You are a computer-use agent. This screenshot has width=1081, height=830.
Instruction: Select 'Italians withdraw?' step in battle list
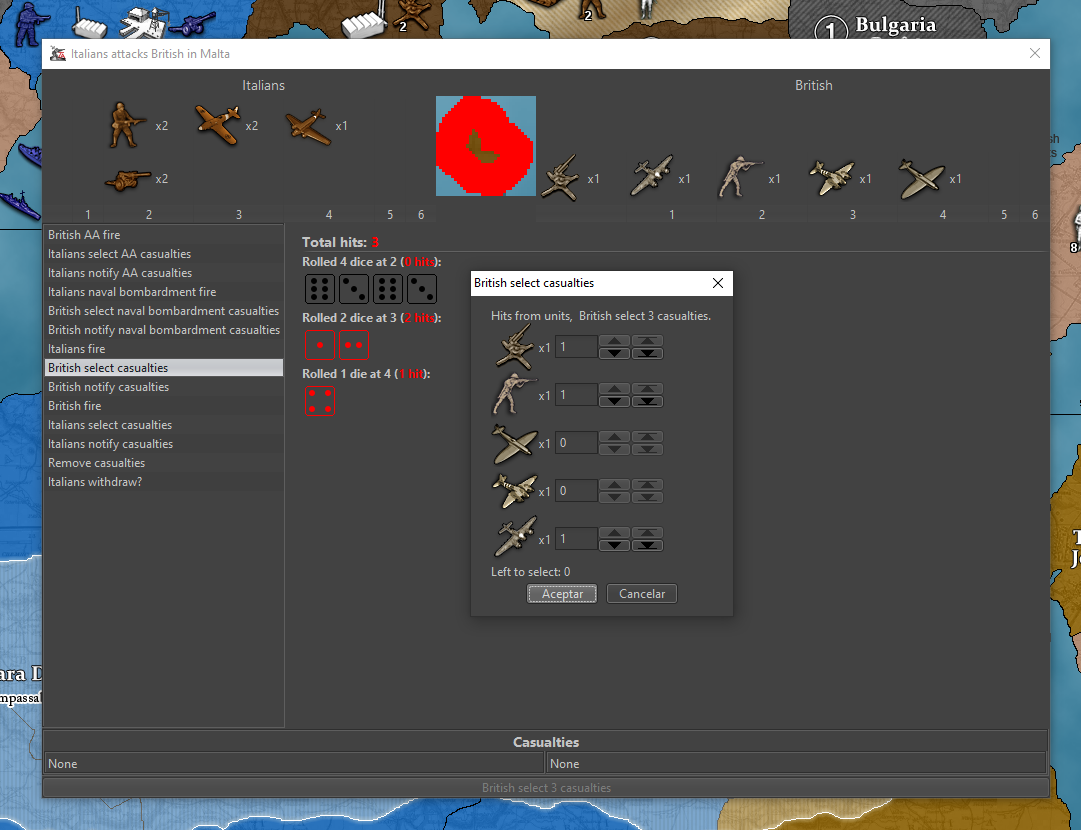95,482
